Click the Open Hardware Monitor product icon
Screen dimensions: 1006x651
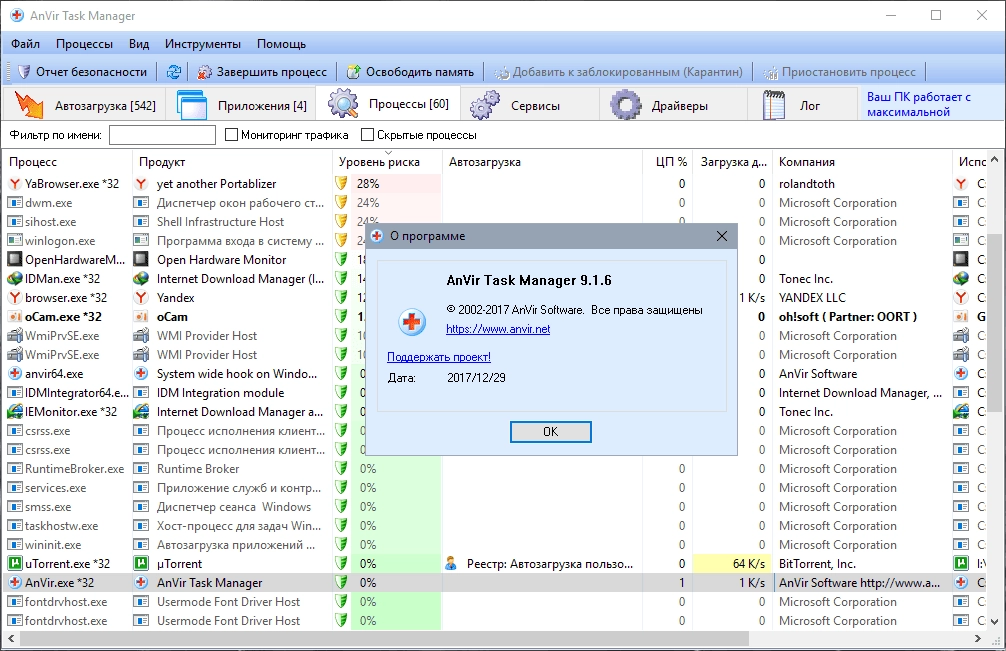(x=141, y=260)
